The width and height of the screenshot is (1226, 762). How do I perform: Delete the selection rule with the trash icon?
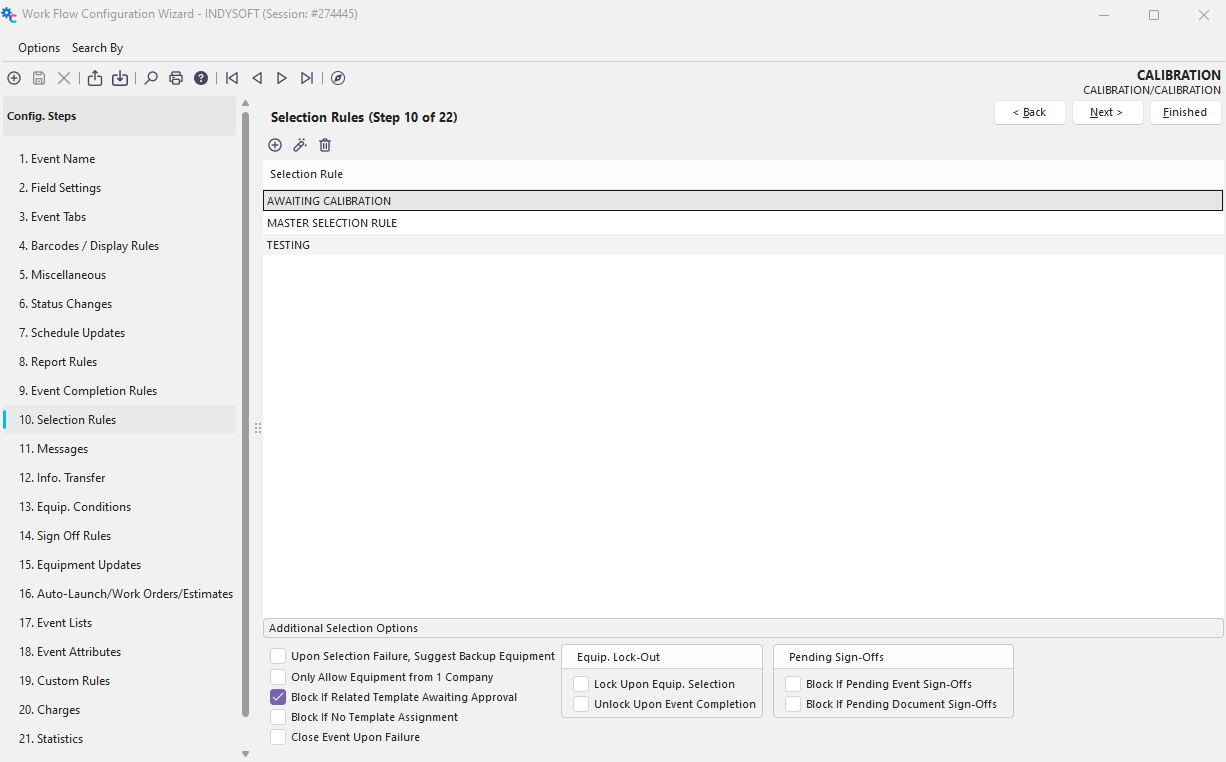click(325, 145)
